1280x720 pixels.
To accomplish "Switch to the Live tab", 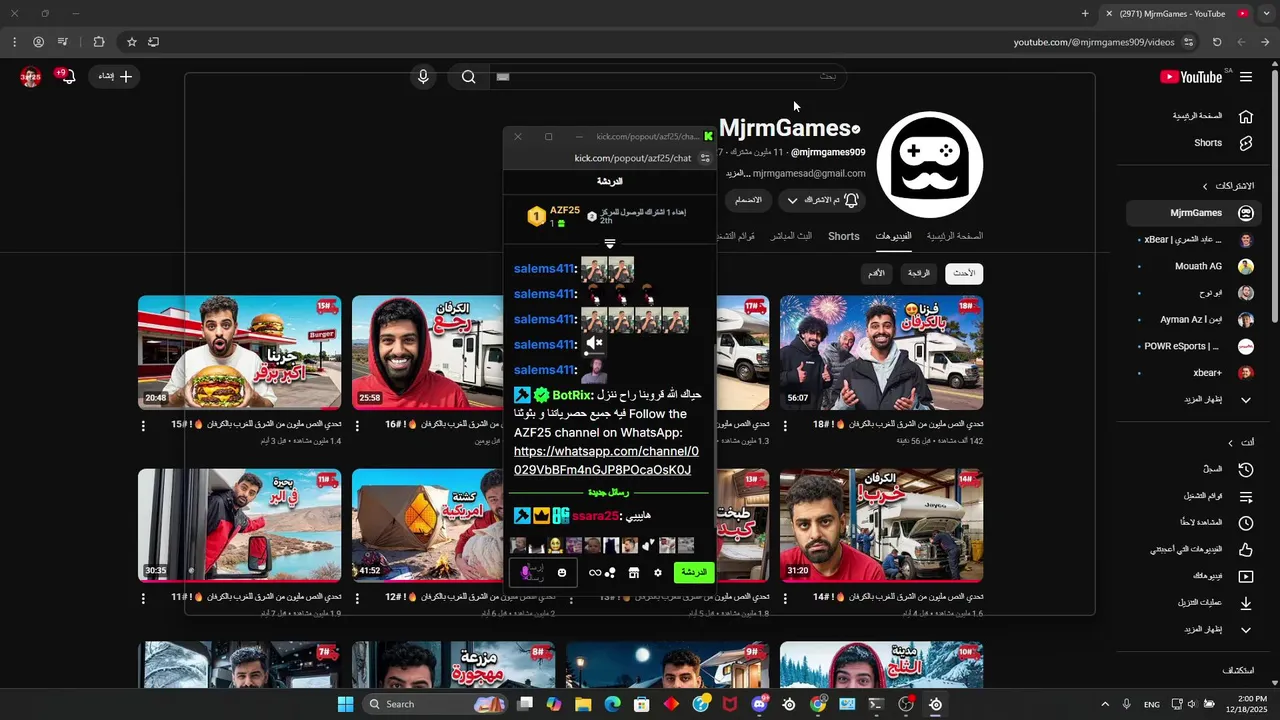I will click(x=791, y=236).
